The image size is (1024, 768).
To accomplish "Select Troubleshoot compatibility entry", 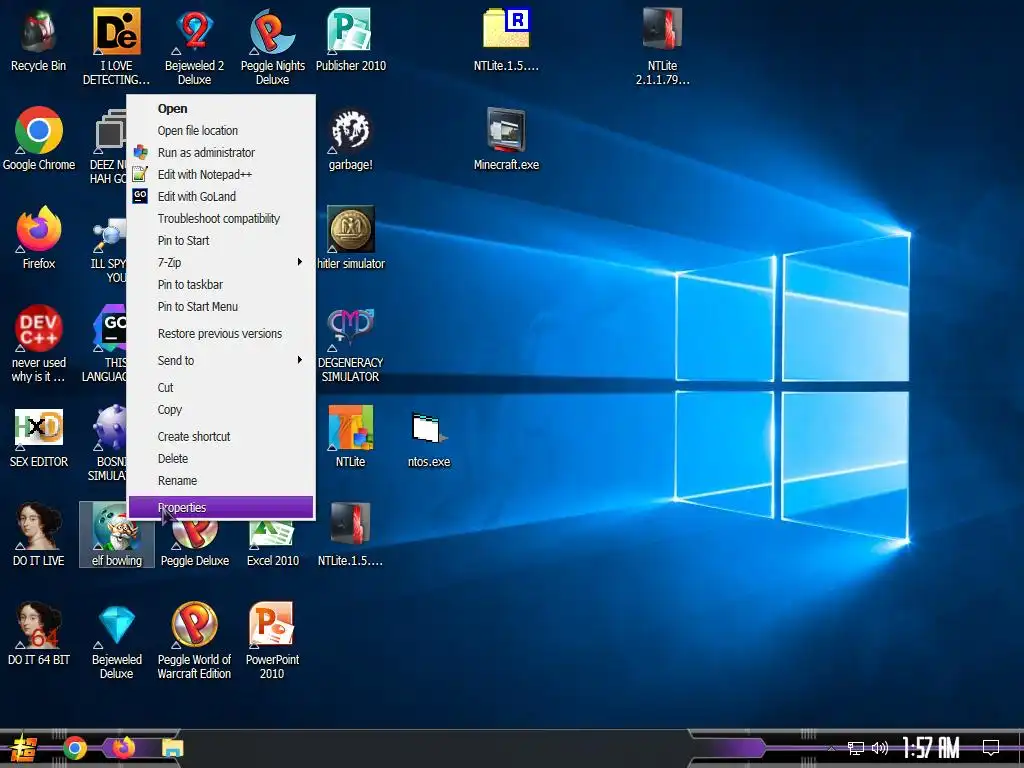I will tap(221, 219).
